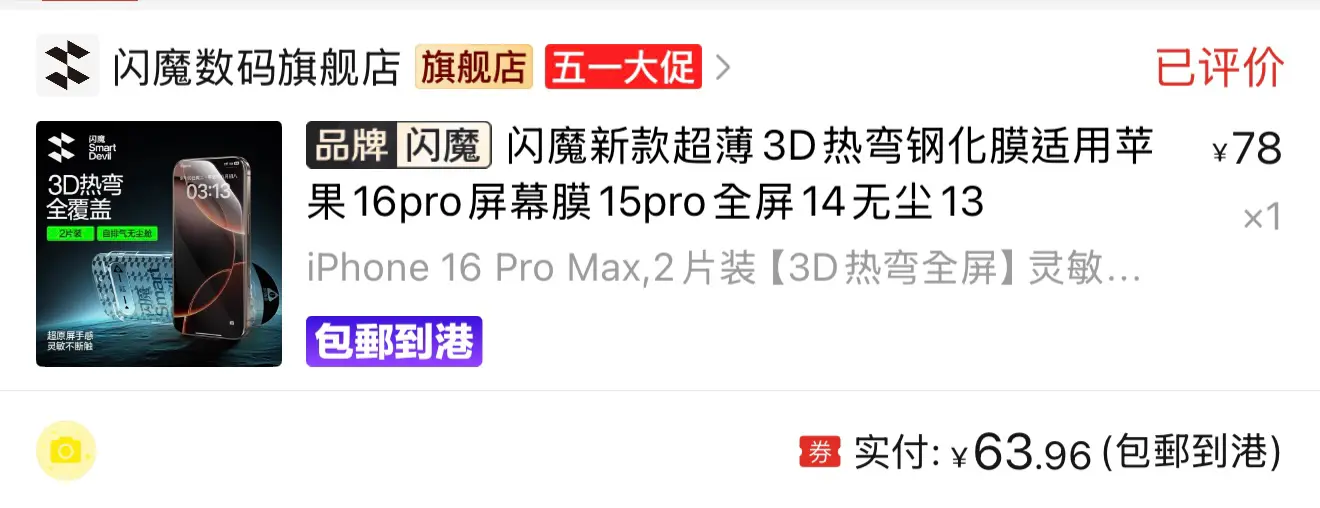The width and height of the screenshot is (1320, 508).
Task: Click the 实付 label text
Action: pos(896,453)
